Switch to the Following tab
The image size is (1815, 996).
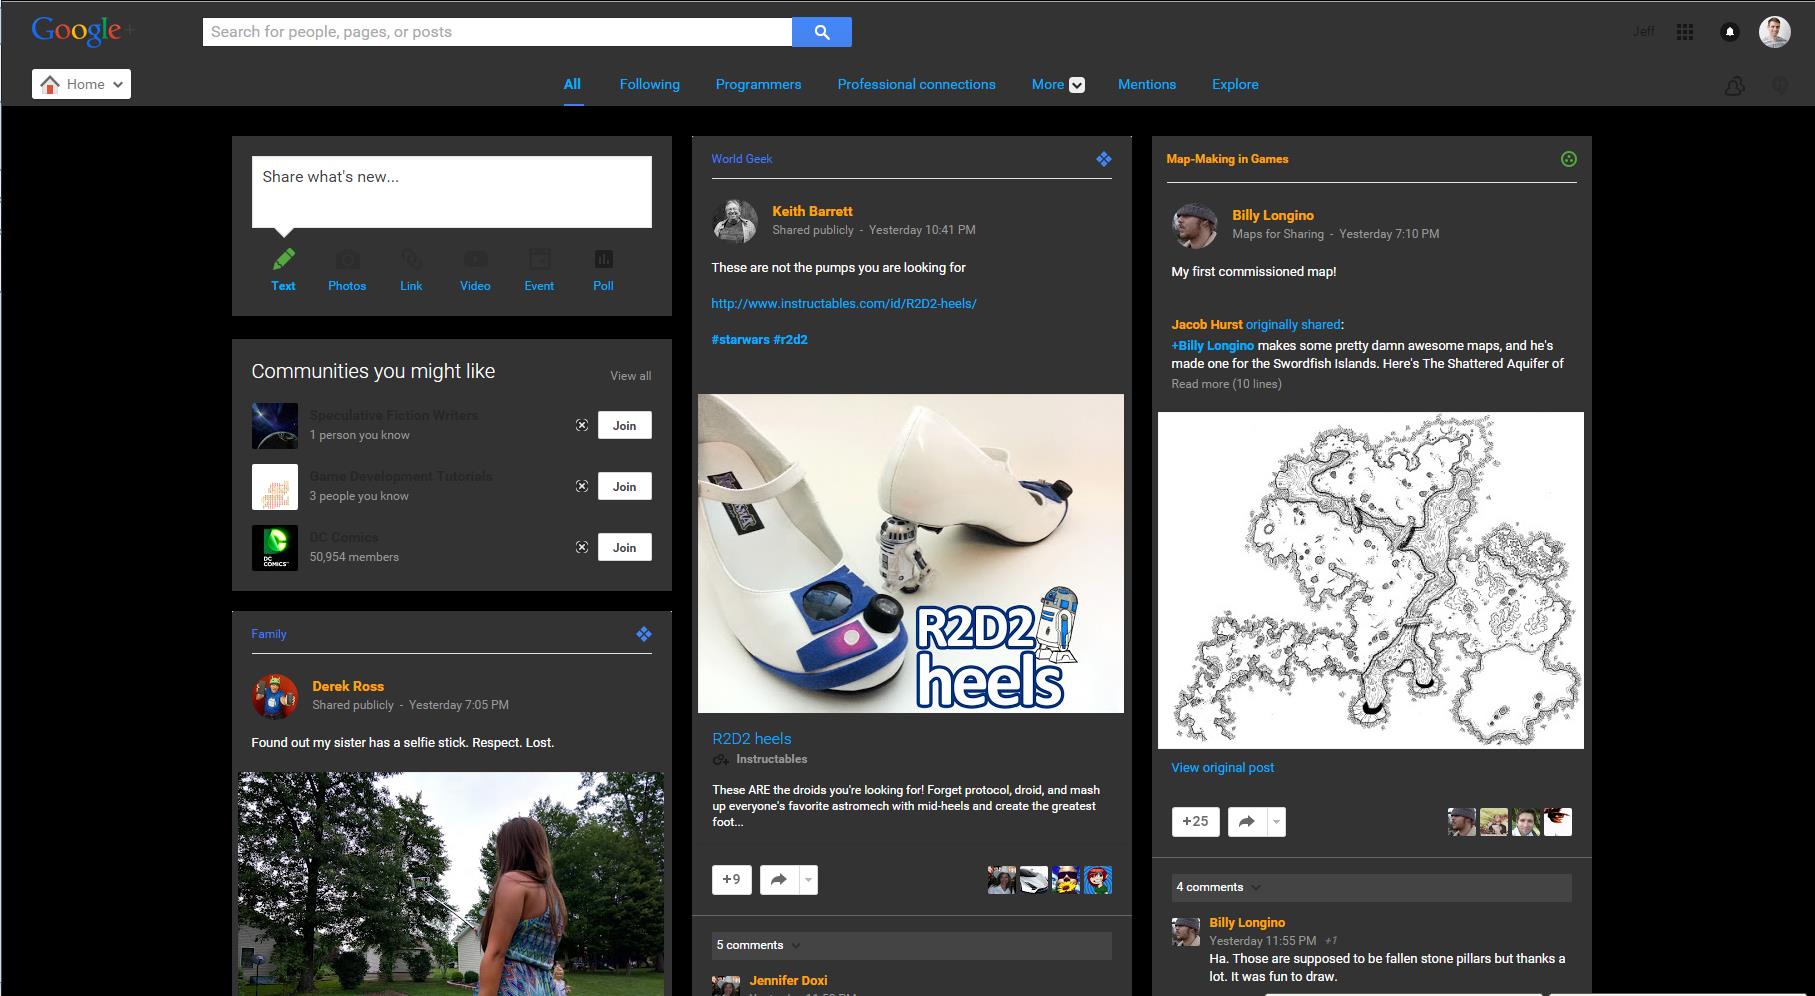(650, 85)
